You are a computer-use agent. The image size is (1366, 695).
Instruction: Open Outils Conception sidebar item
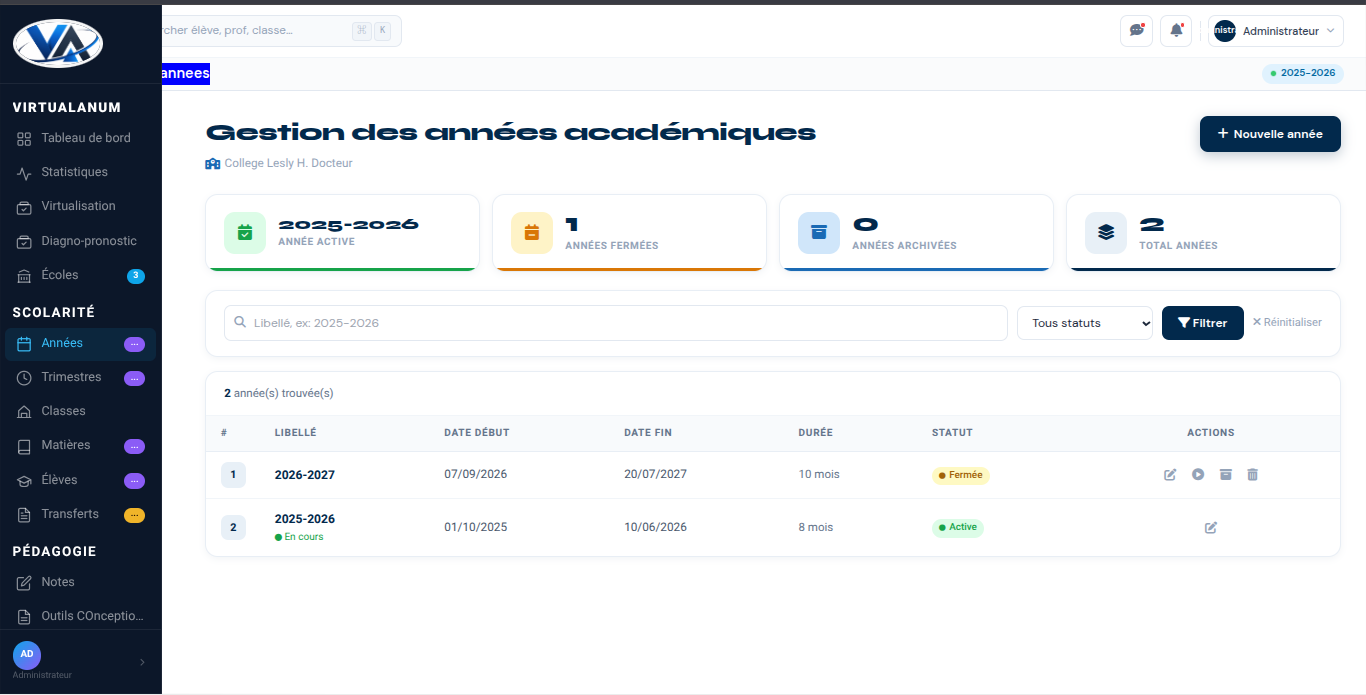point(81,616)
